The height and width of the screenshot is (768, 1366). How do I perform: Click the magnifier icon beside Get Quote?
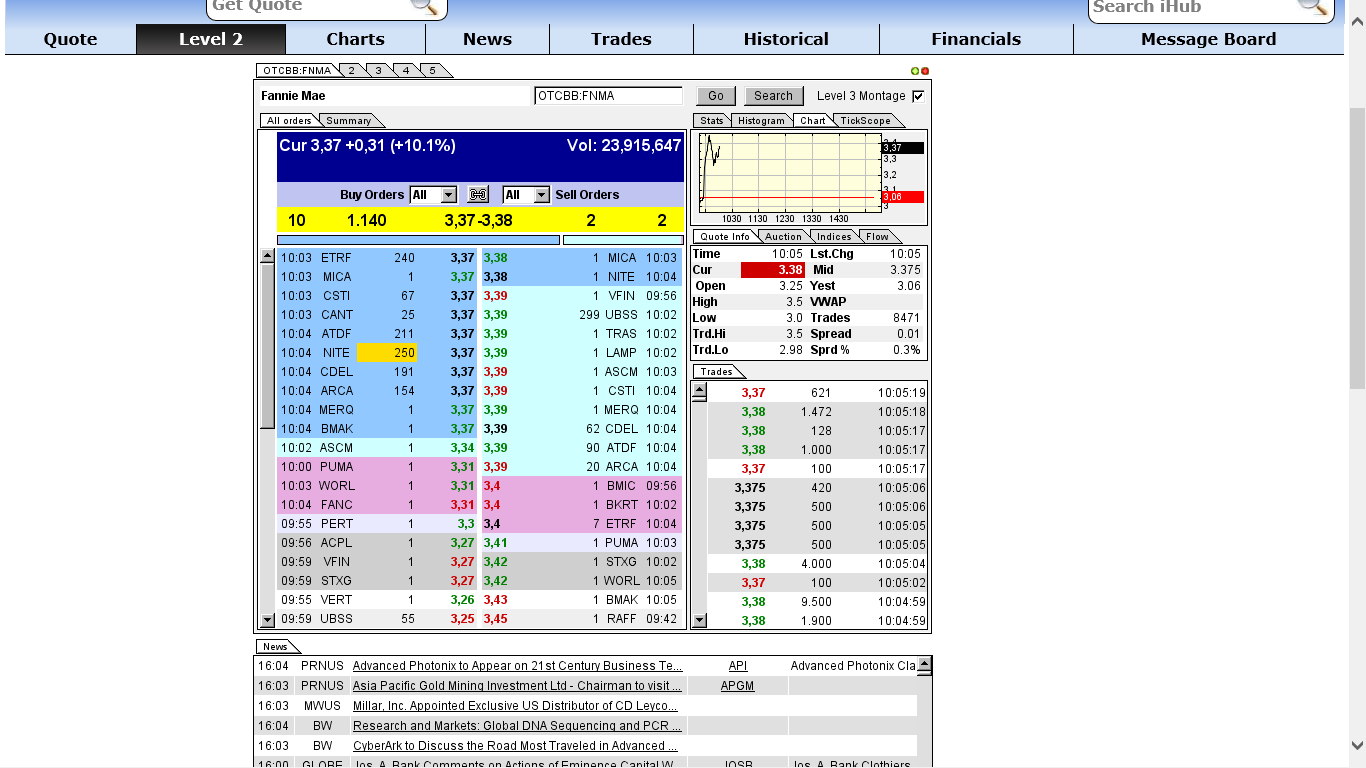coord(424,6)
